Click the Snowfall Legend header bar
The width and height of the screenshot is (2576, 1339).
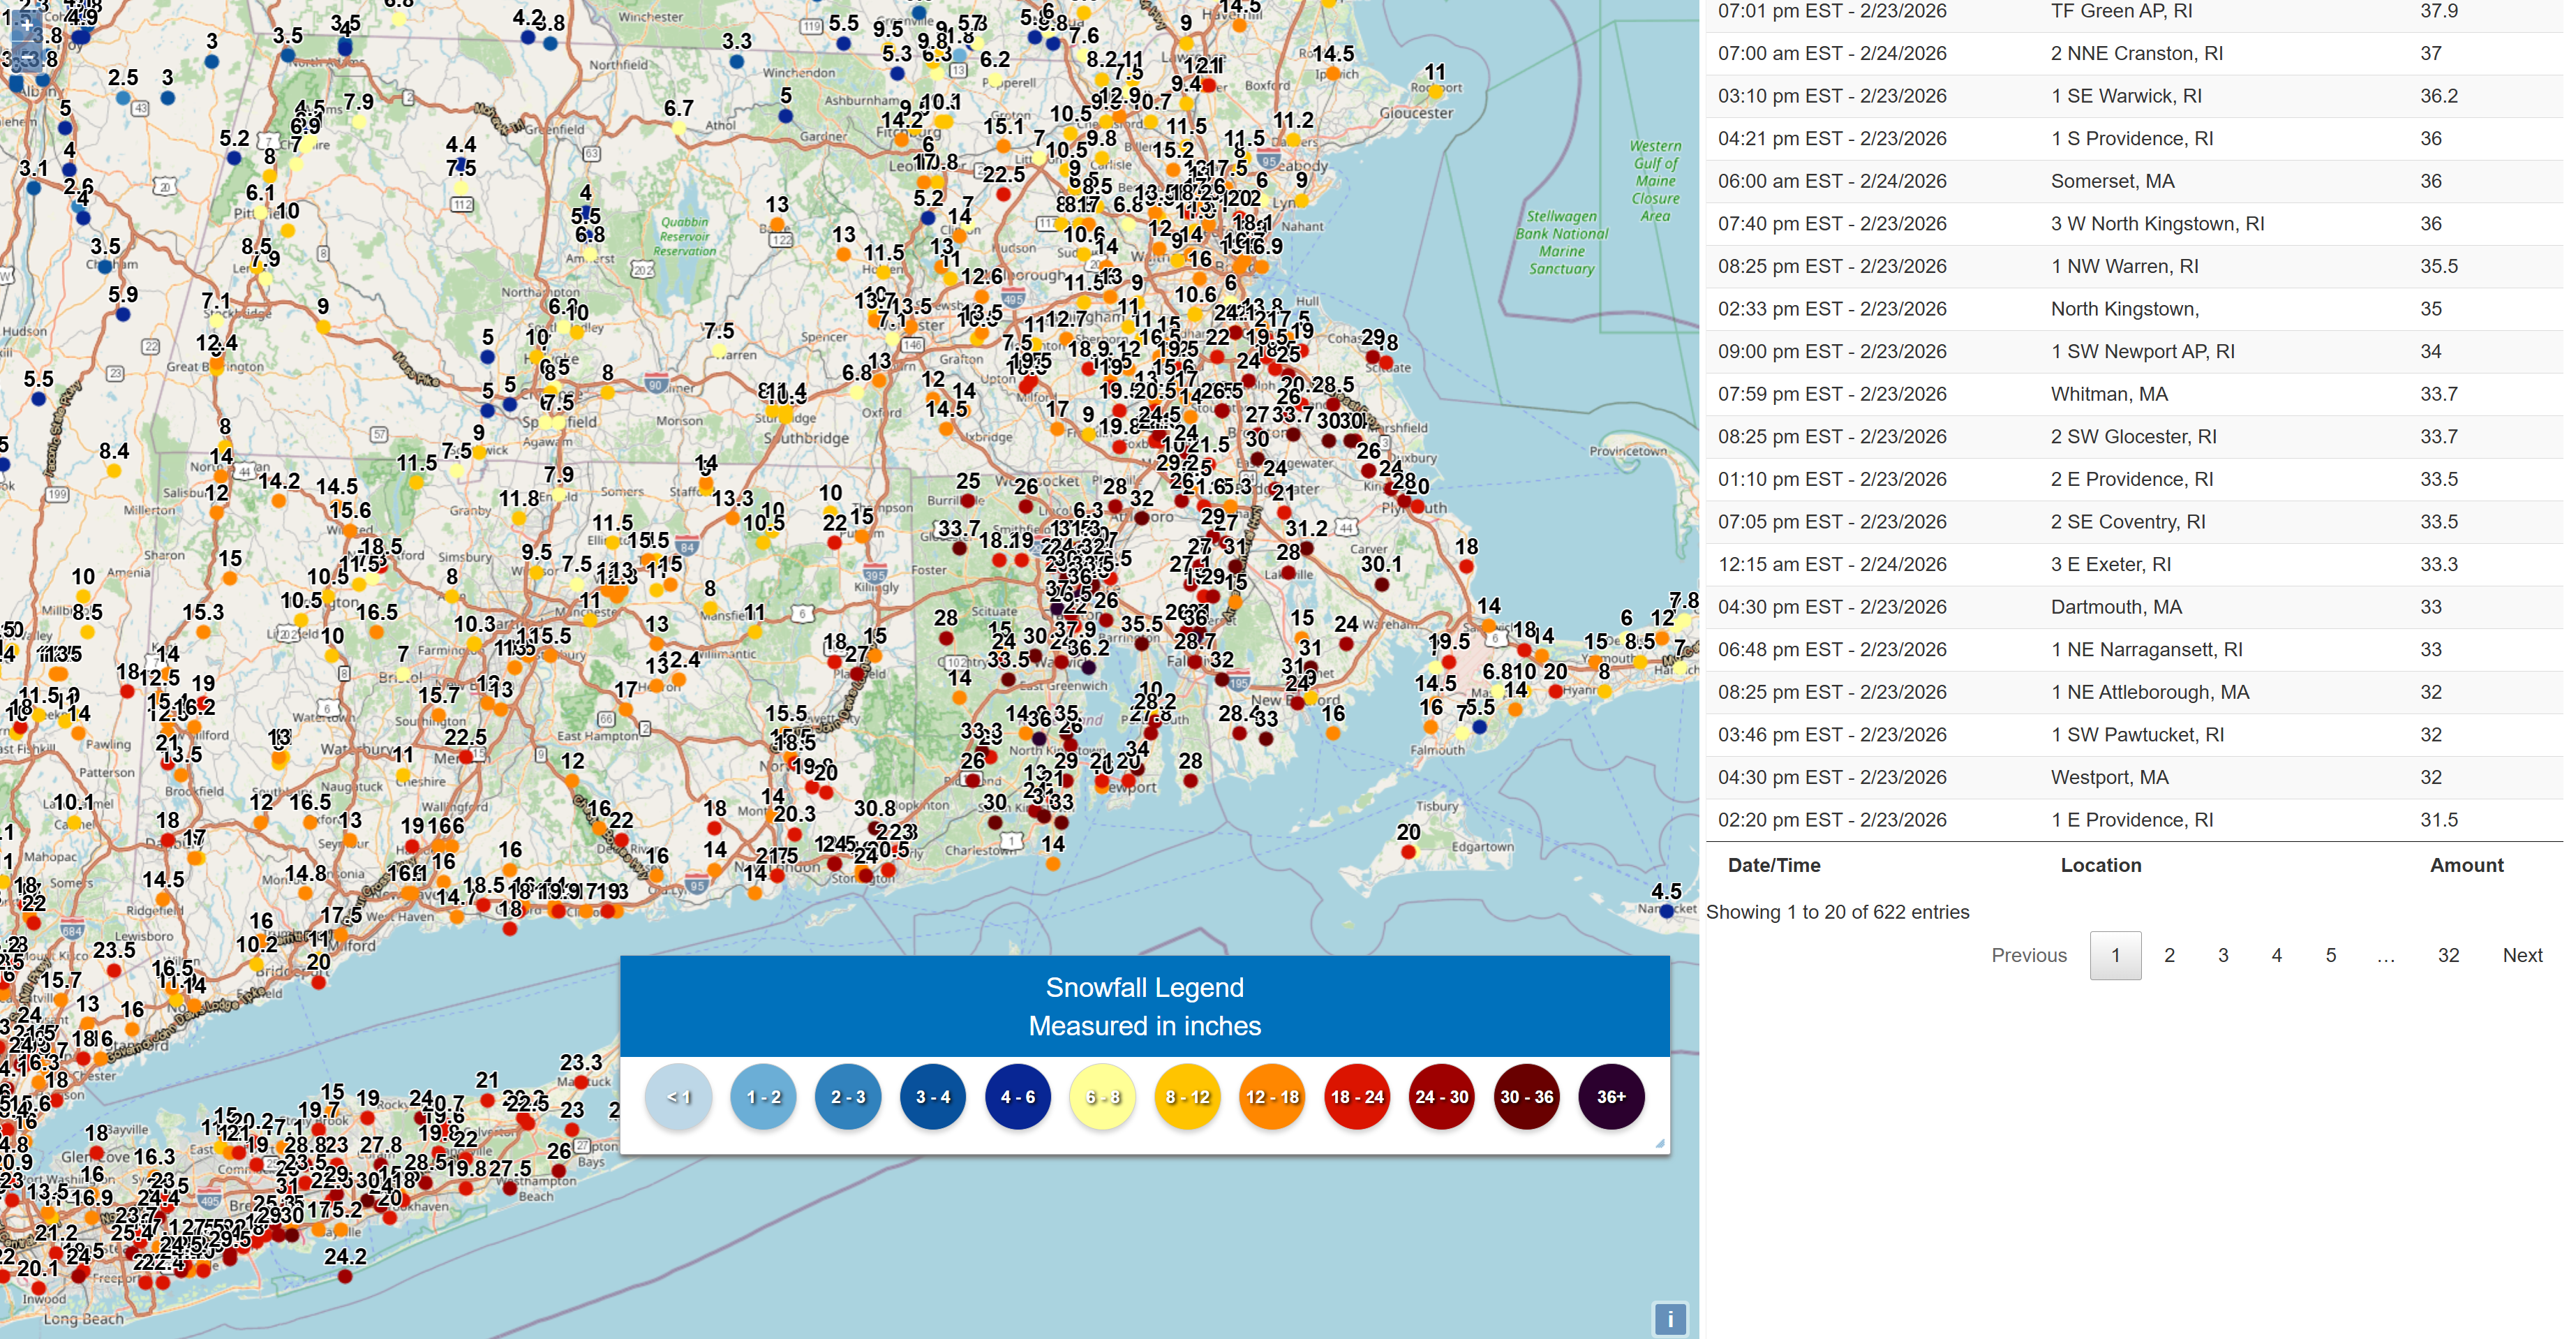click(x=1144, y=1006)
